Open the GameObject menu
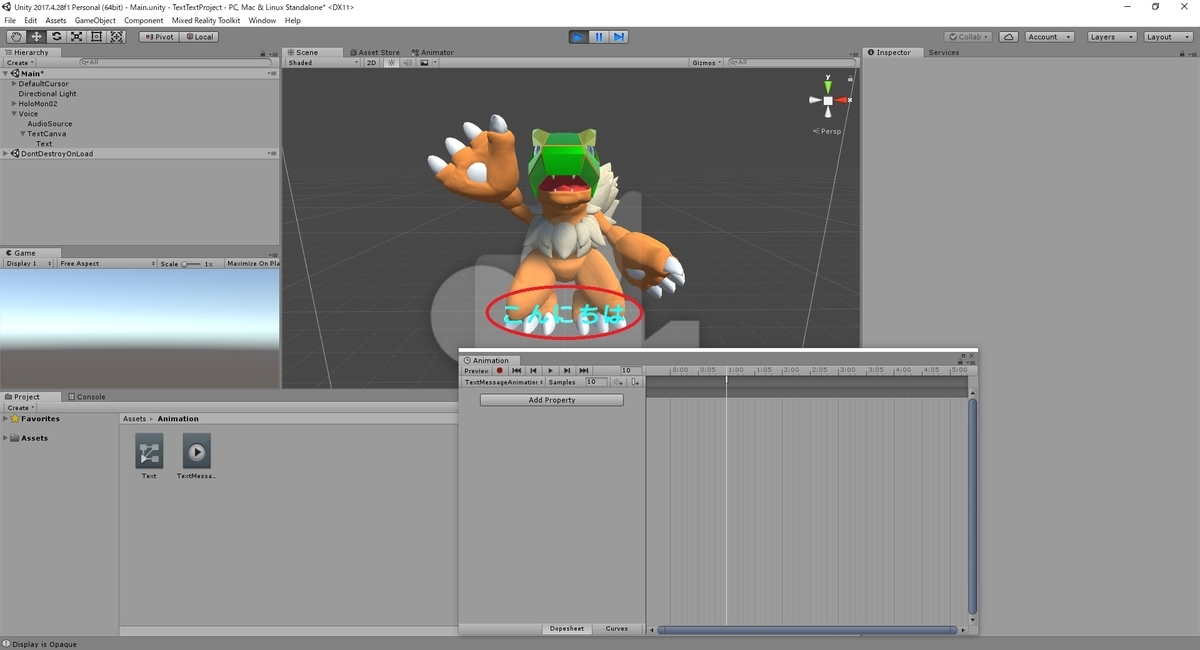The height and width of the screenshot is (650, 1200). (95, 20)
